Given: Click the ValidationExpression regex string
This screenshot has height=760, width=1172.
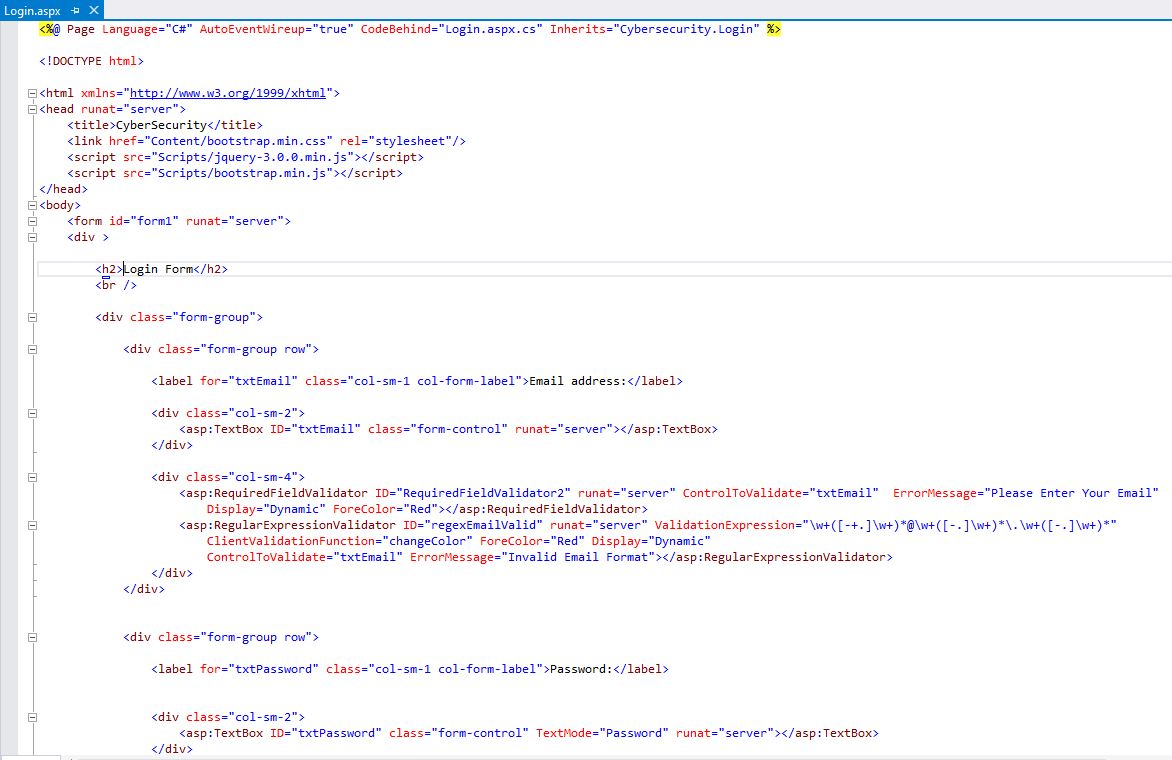Looking at the screenshot, I should pos(960,525).
